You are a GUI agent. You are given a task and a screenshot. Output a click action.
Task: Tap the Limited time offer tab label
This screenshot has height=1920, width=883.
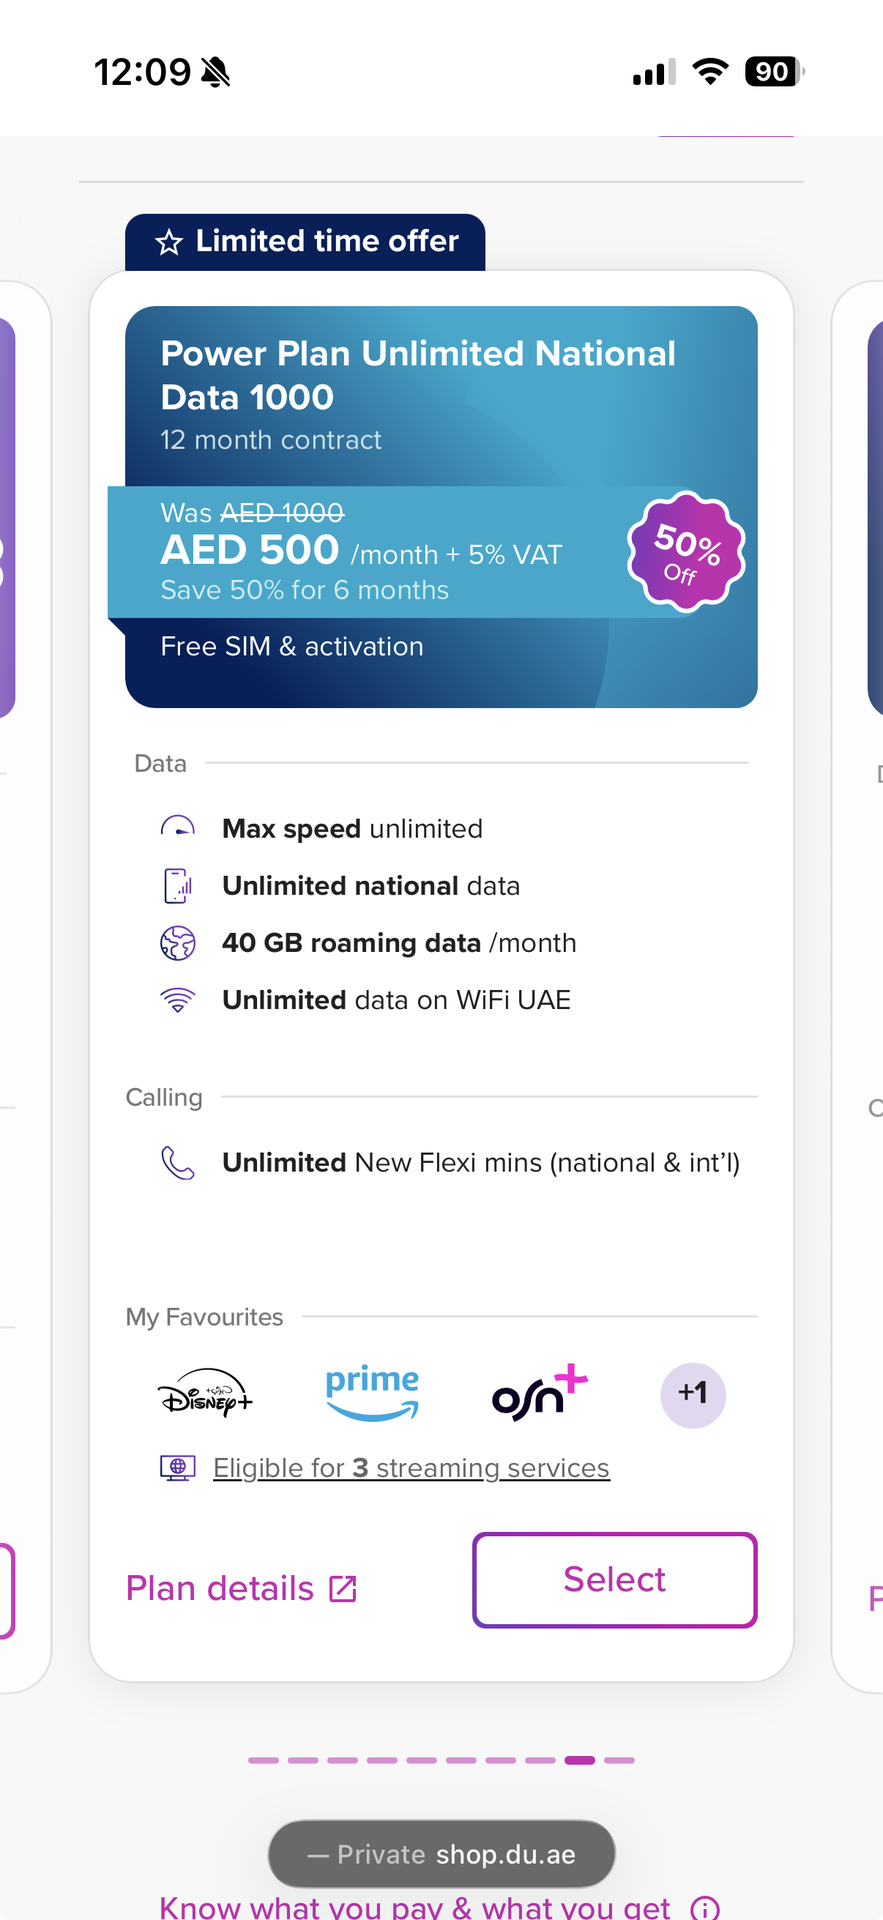coord(306,242)
